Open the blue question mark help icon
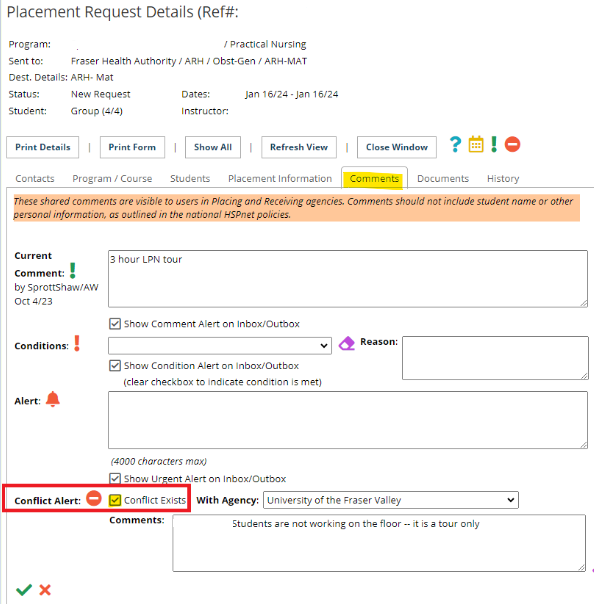The image size is (594, 604). [455, 145]
